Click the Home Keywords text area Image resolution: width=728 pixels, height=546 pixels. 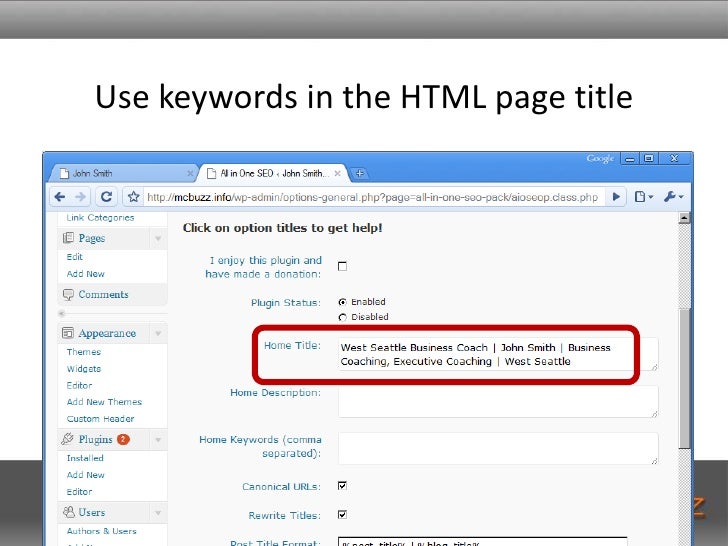pyautogui.click(x=498, y=448)
